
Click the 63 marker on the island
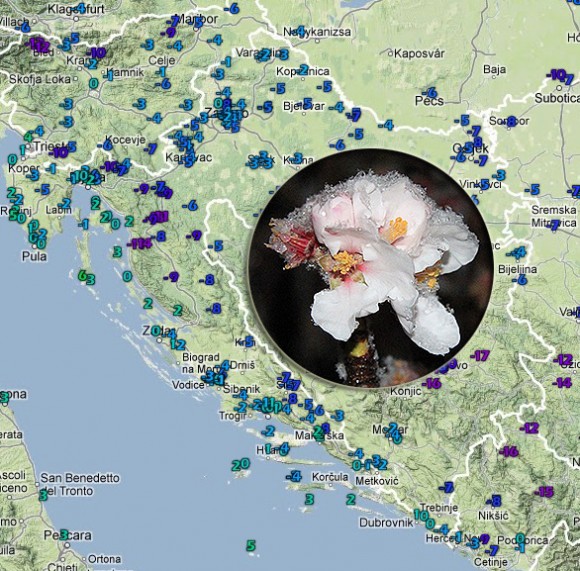(87, 277)
